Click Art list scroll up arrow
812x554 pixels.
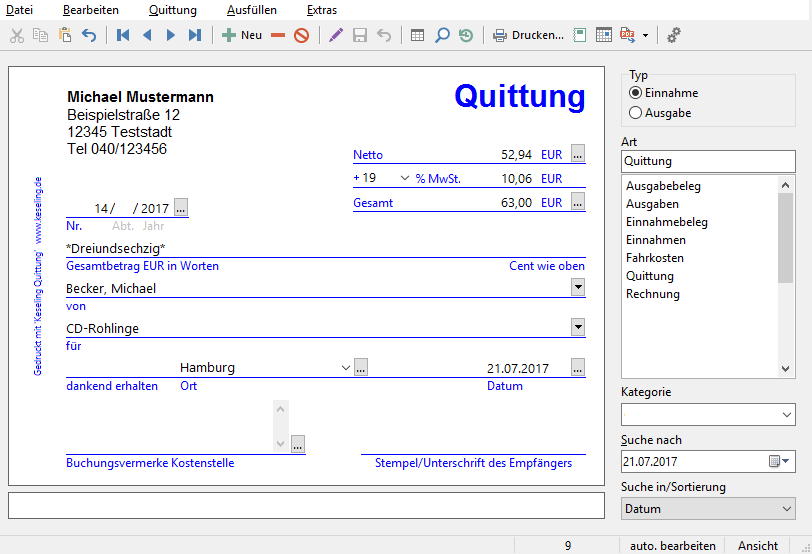(x=786, y=185)
